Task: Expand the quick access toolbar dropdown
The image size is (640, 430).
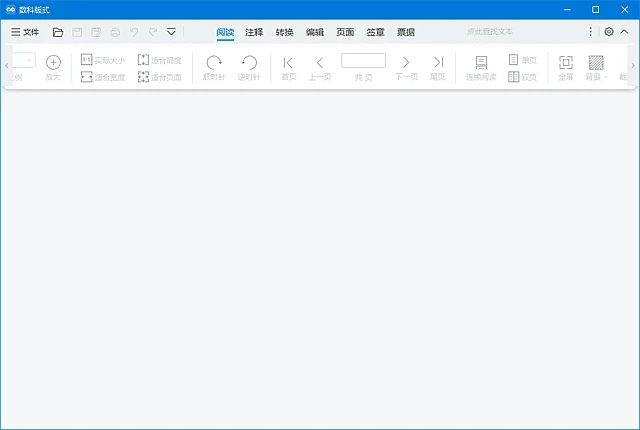Action: tap(171, 32)
